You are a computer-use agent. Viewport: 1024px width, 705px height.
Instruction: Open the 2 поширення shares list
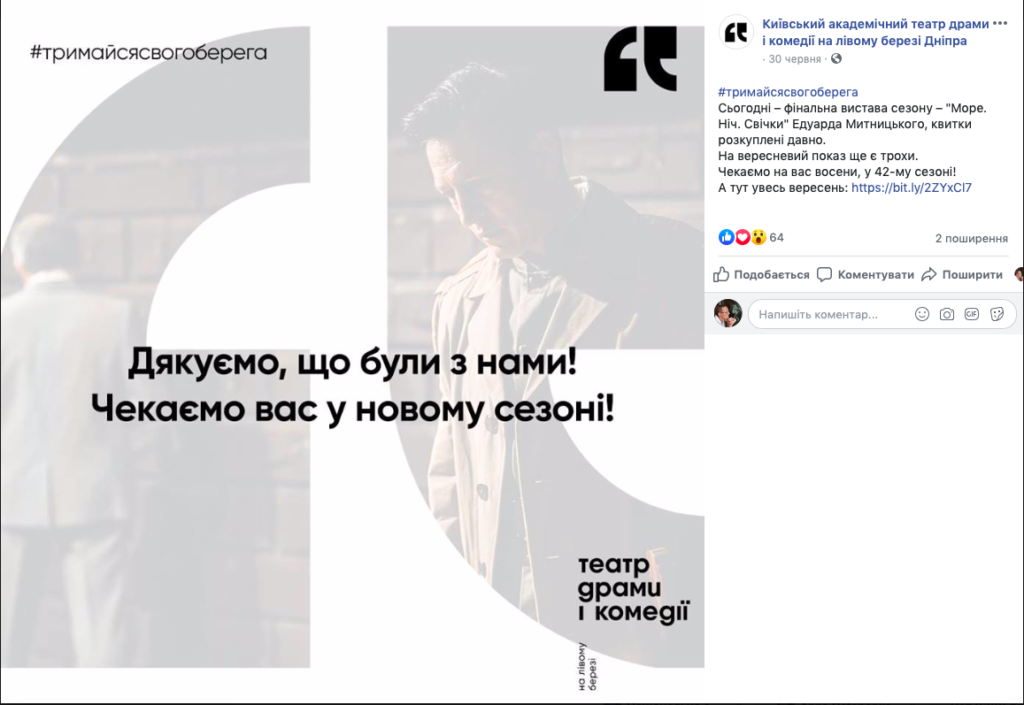pos(971,238)
